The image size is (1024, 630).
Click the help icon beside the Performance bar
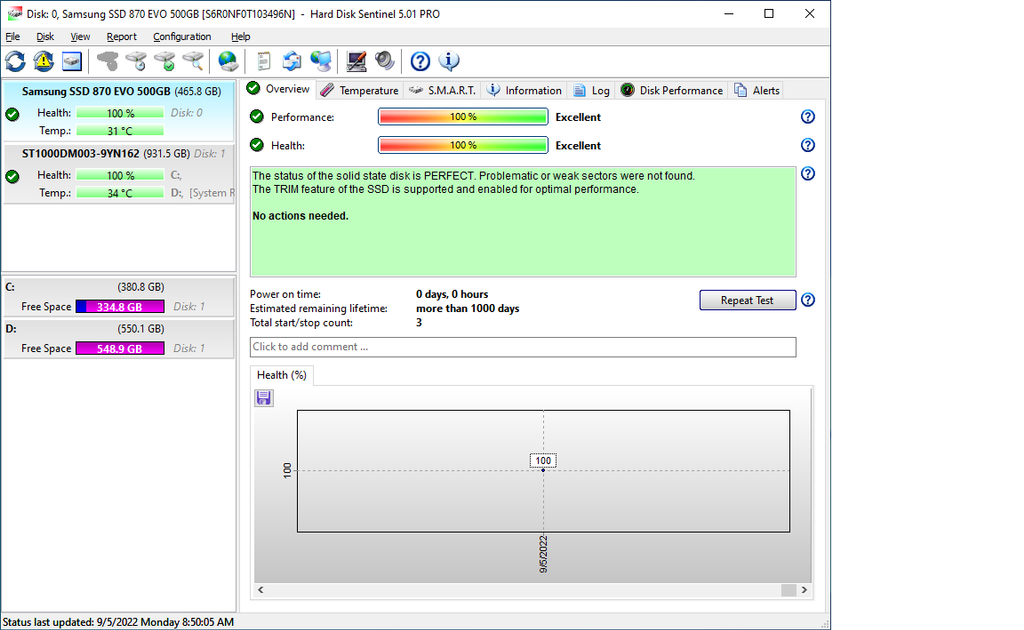[x=808, y=117]
